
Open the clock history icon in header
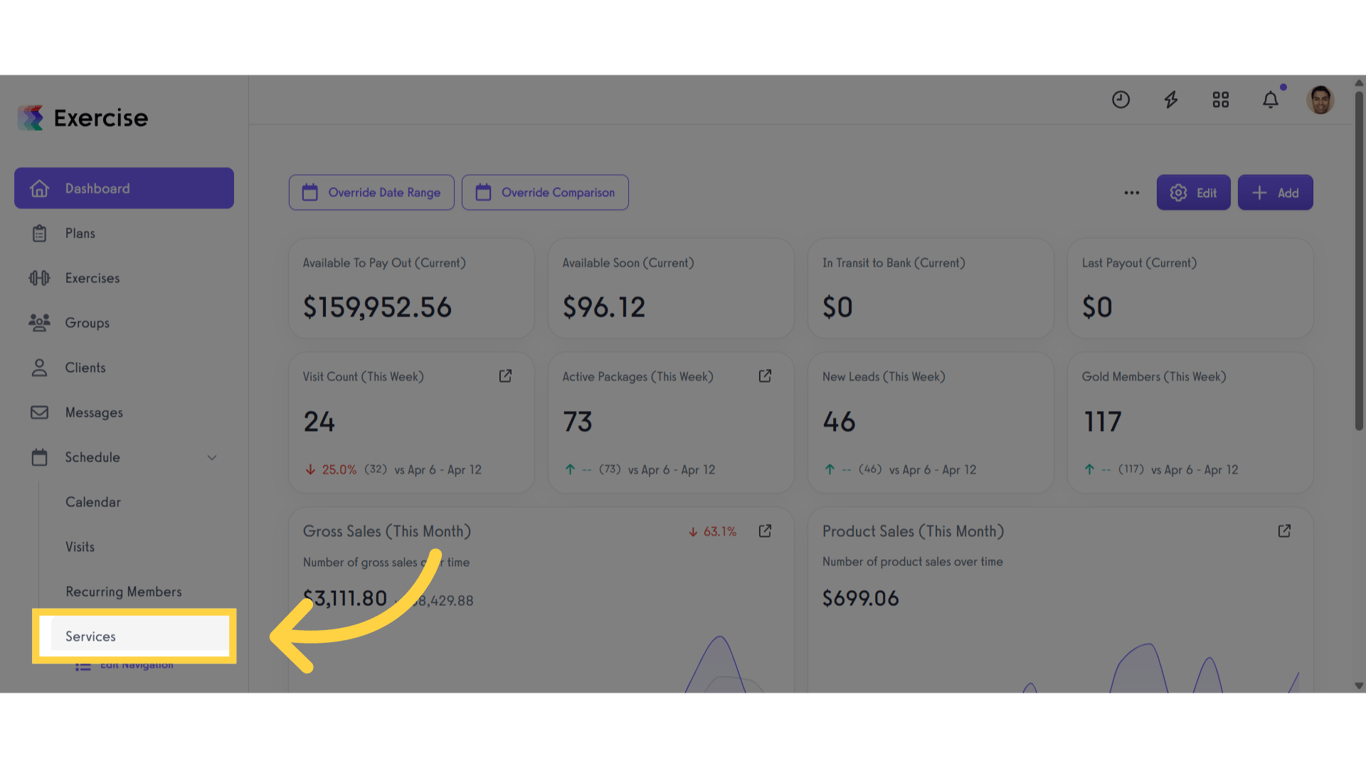point(1121,100)
